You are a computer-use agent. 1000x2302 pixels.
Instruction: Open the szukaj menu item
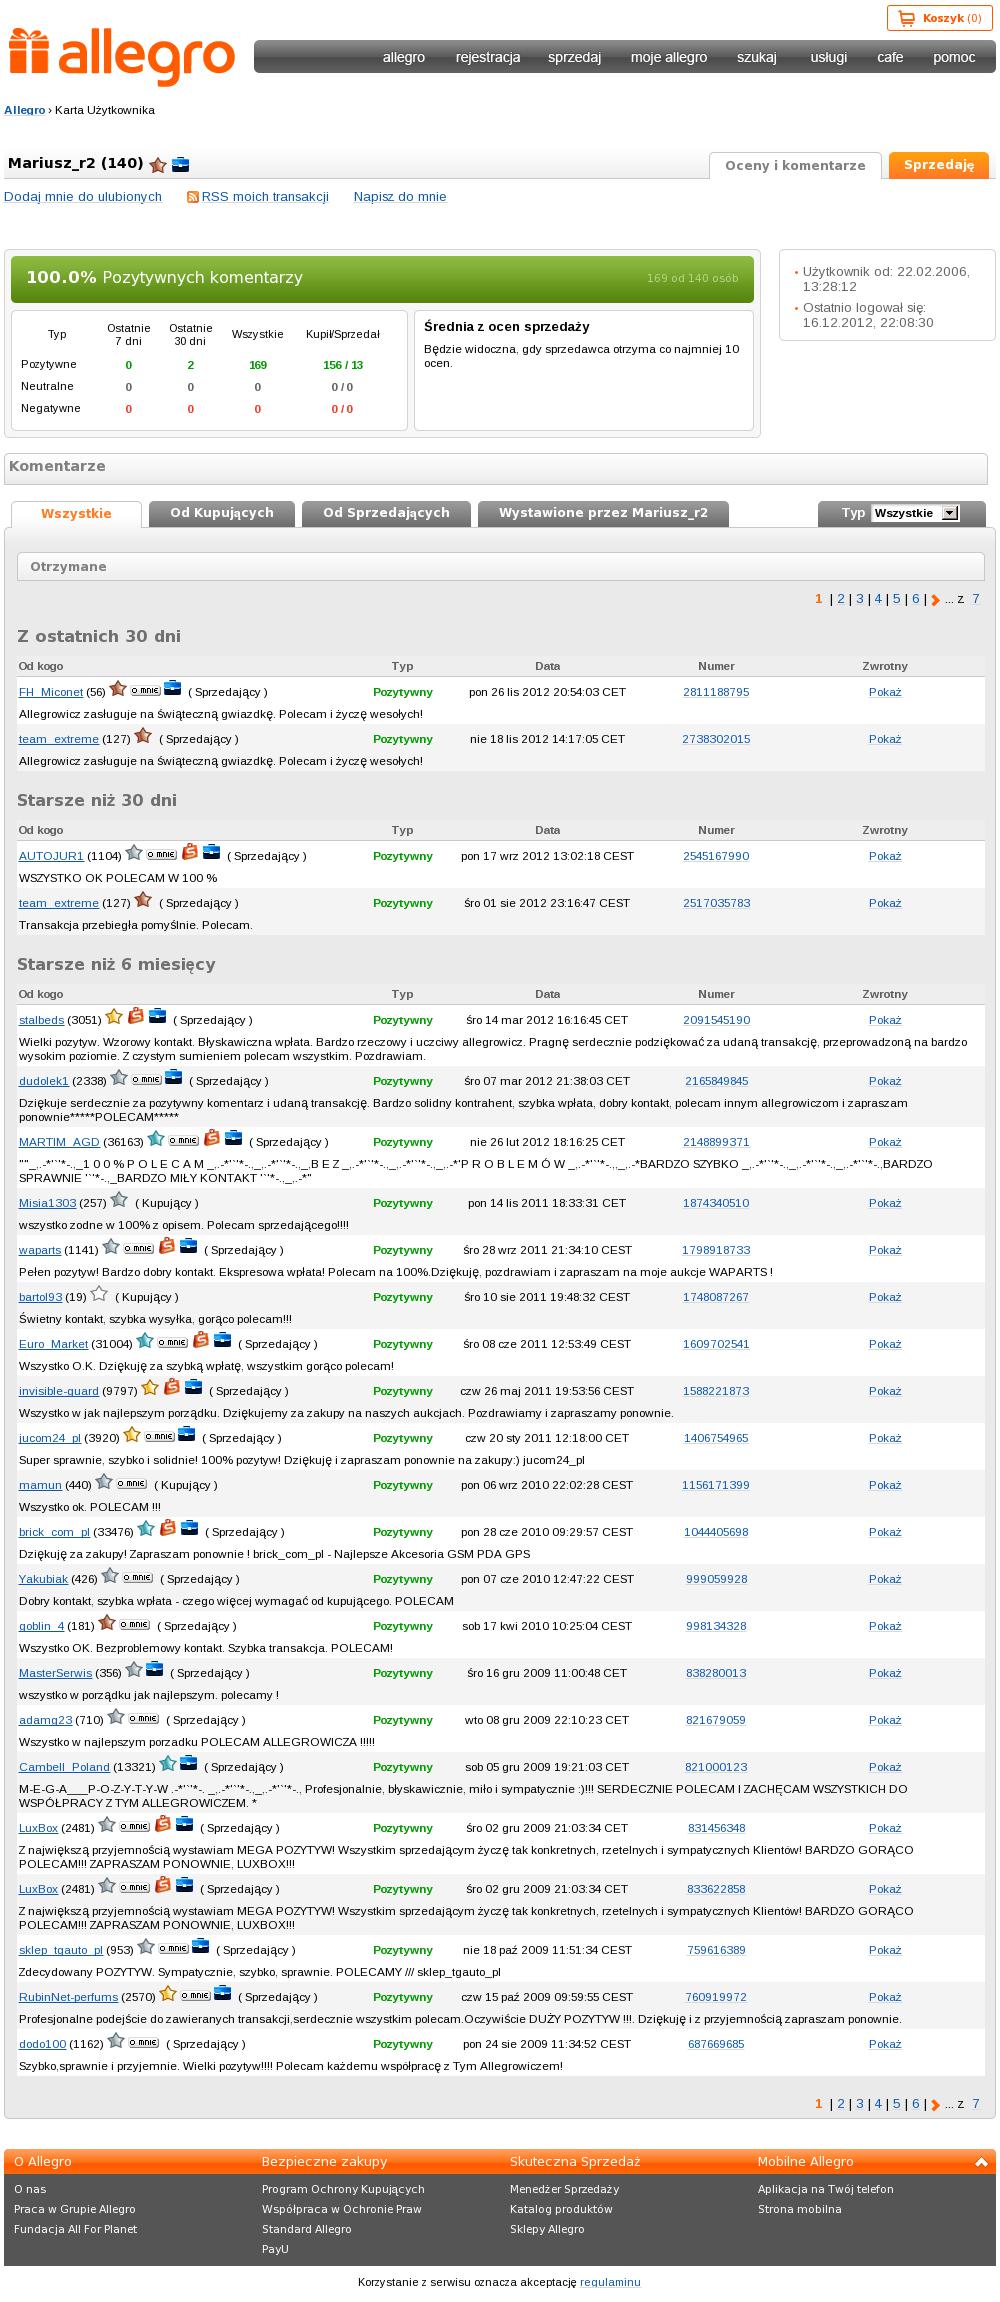point(757,57)
